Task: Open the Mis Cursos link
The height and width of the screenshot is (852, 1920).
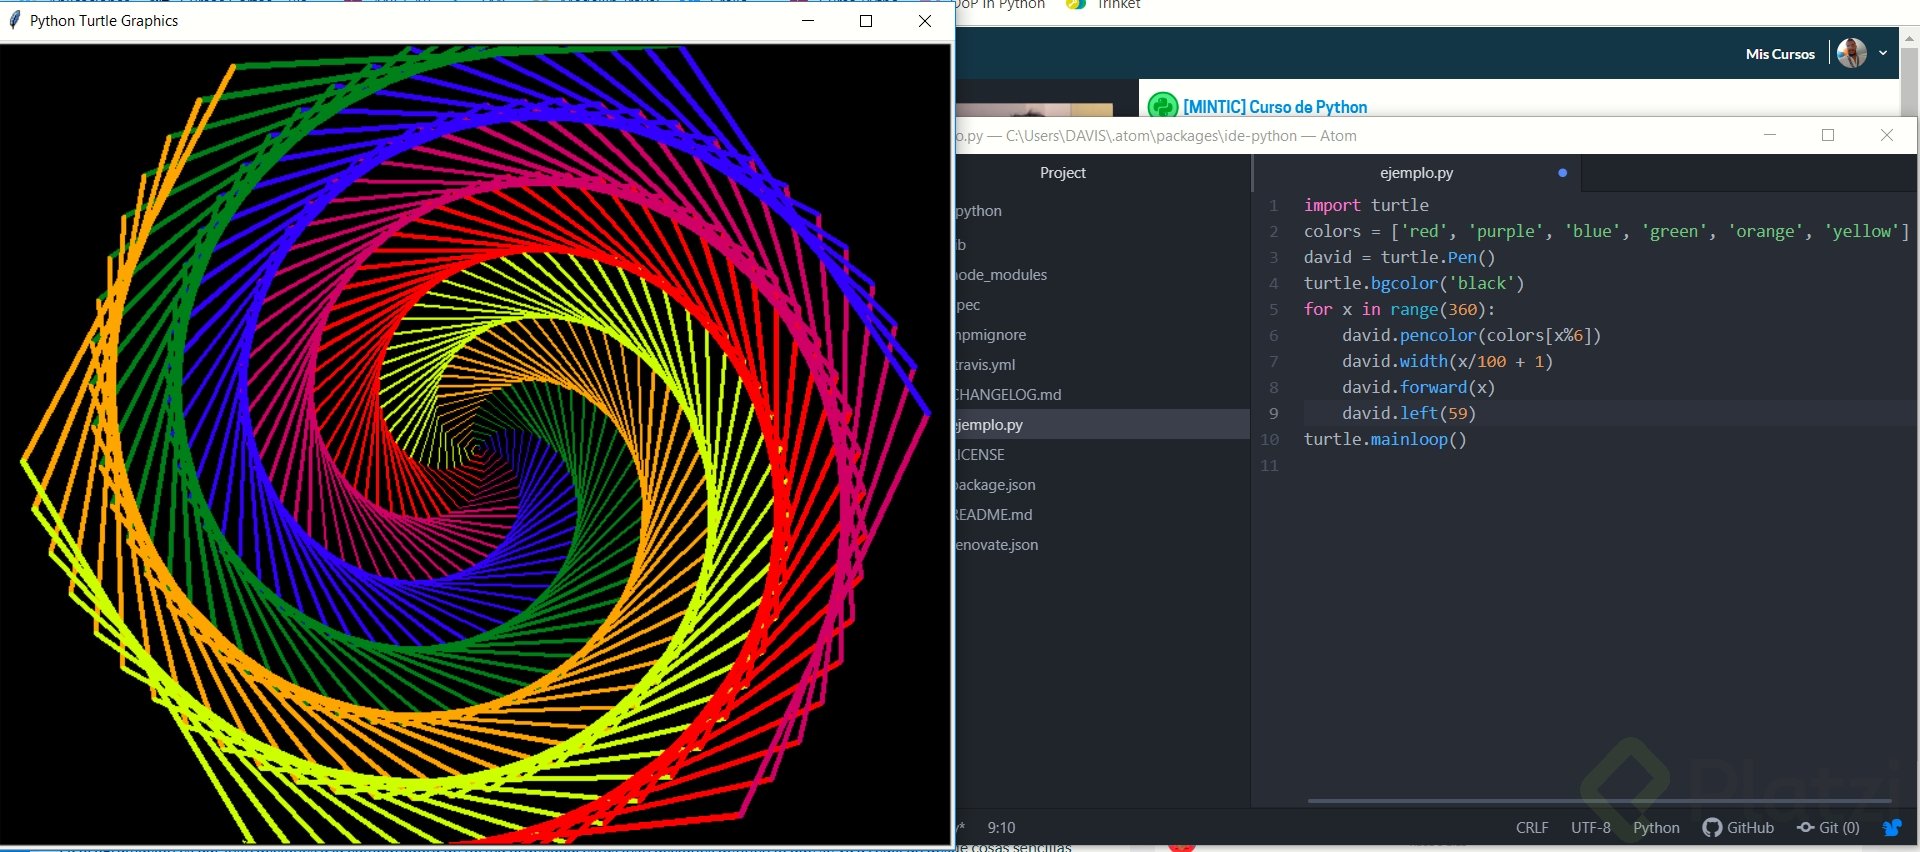Action: [x=1780, y=54]
